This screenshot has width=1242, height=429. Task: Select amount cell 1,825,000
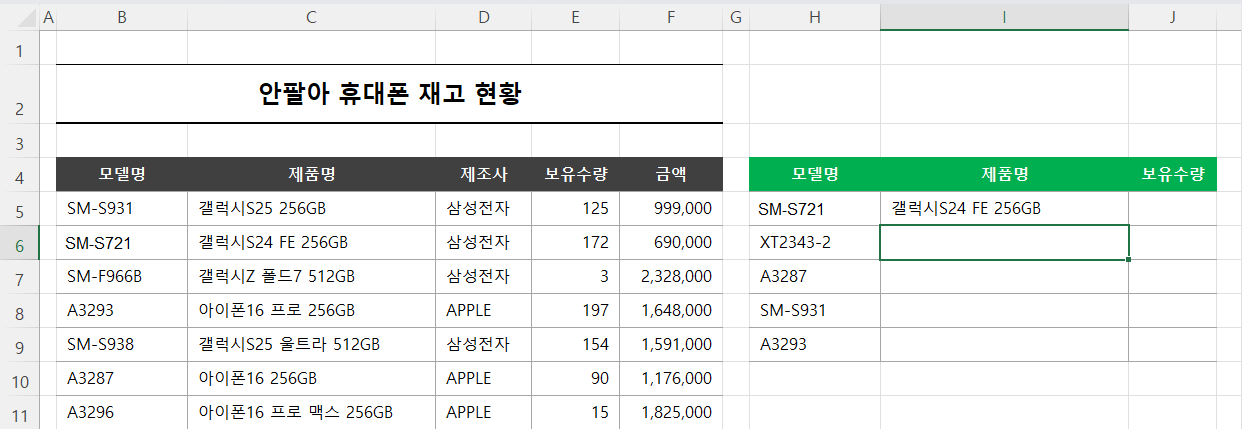tap(671, 412)
